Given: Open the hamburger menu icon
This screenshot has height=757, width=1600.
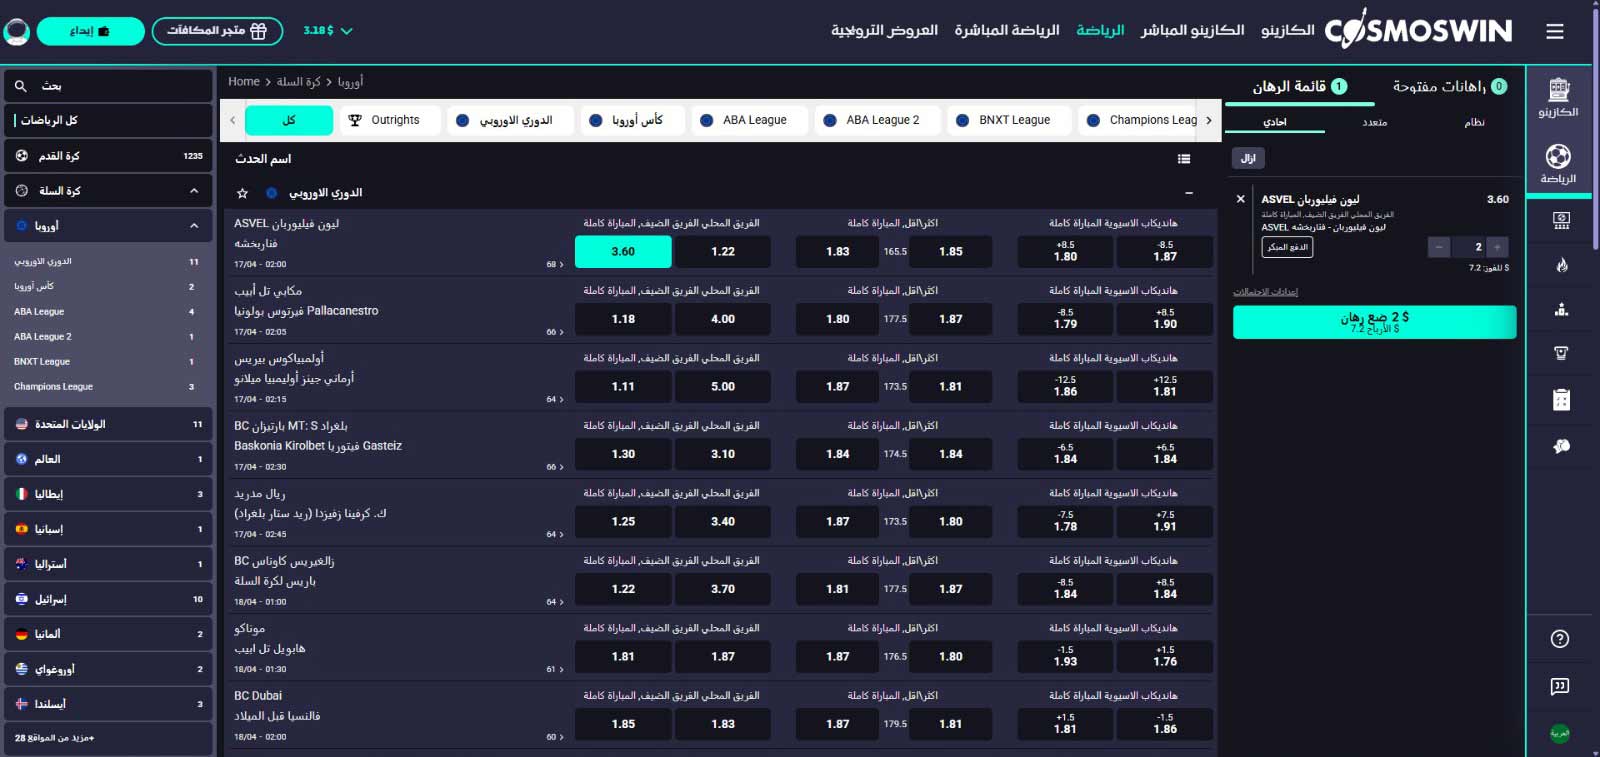Looking at the screenshot, I should (1554, 31).
